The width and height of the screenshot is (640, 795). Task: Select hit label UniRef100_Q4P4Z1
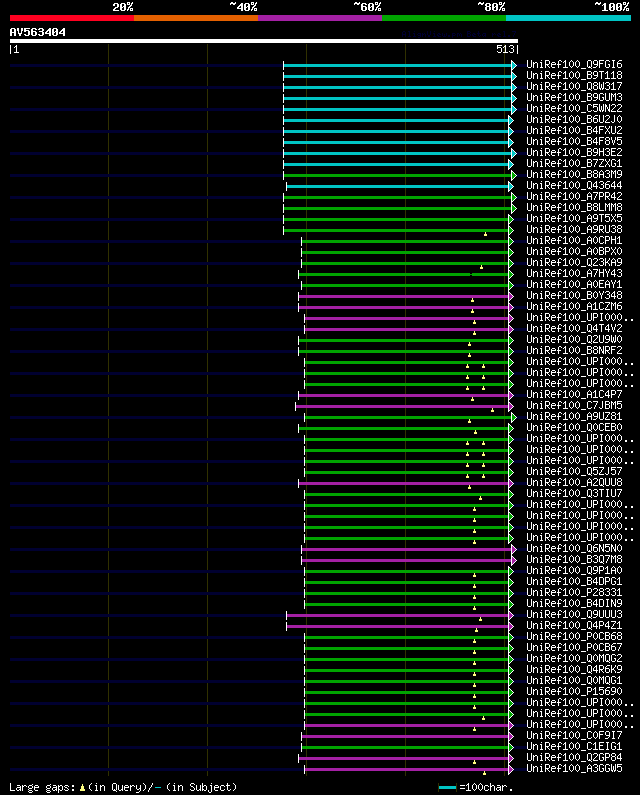click(574, 626)
